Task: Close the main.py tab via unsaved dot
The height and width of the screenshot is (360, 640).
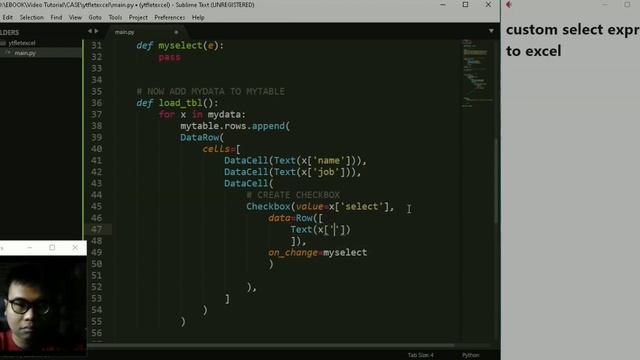Action: 176,32
